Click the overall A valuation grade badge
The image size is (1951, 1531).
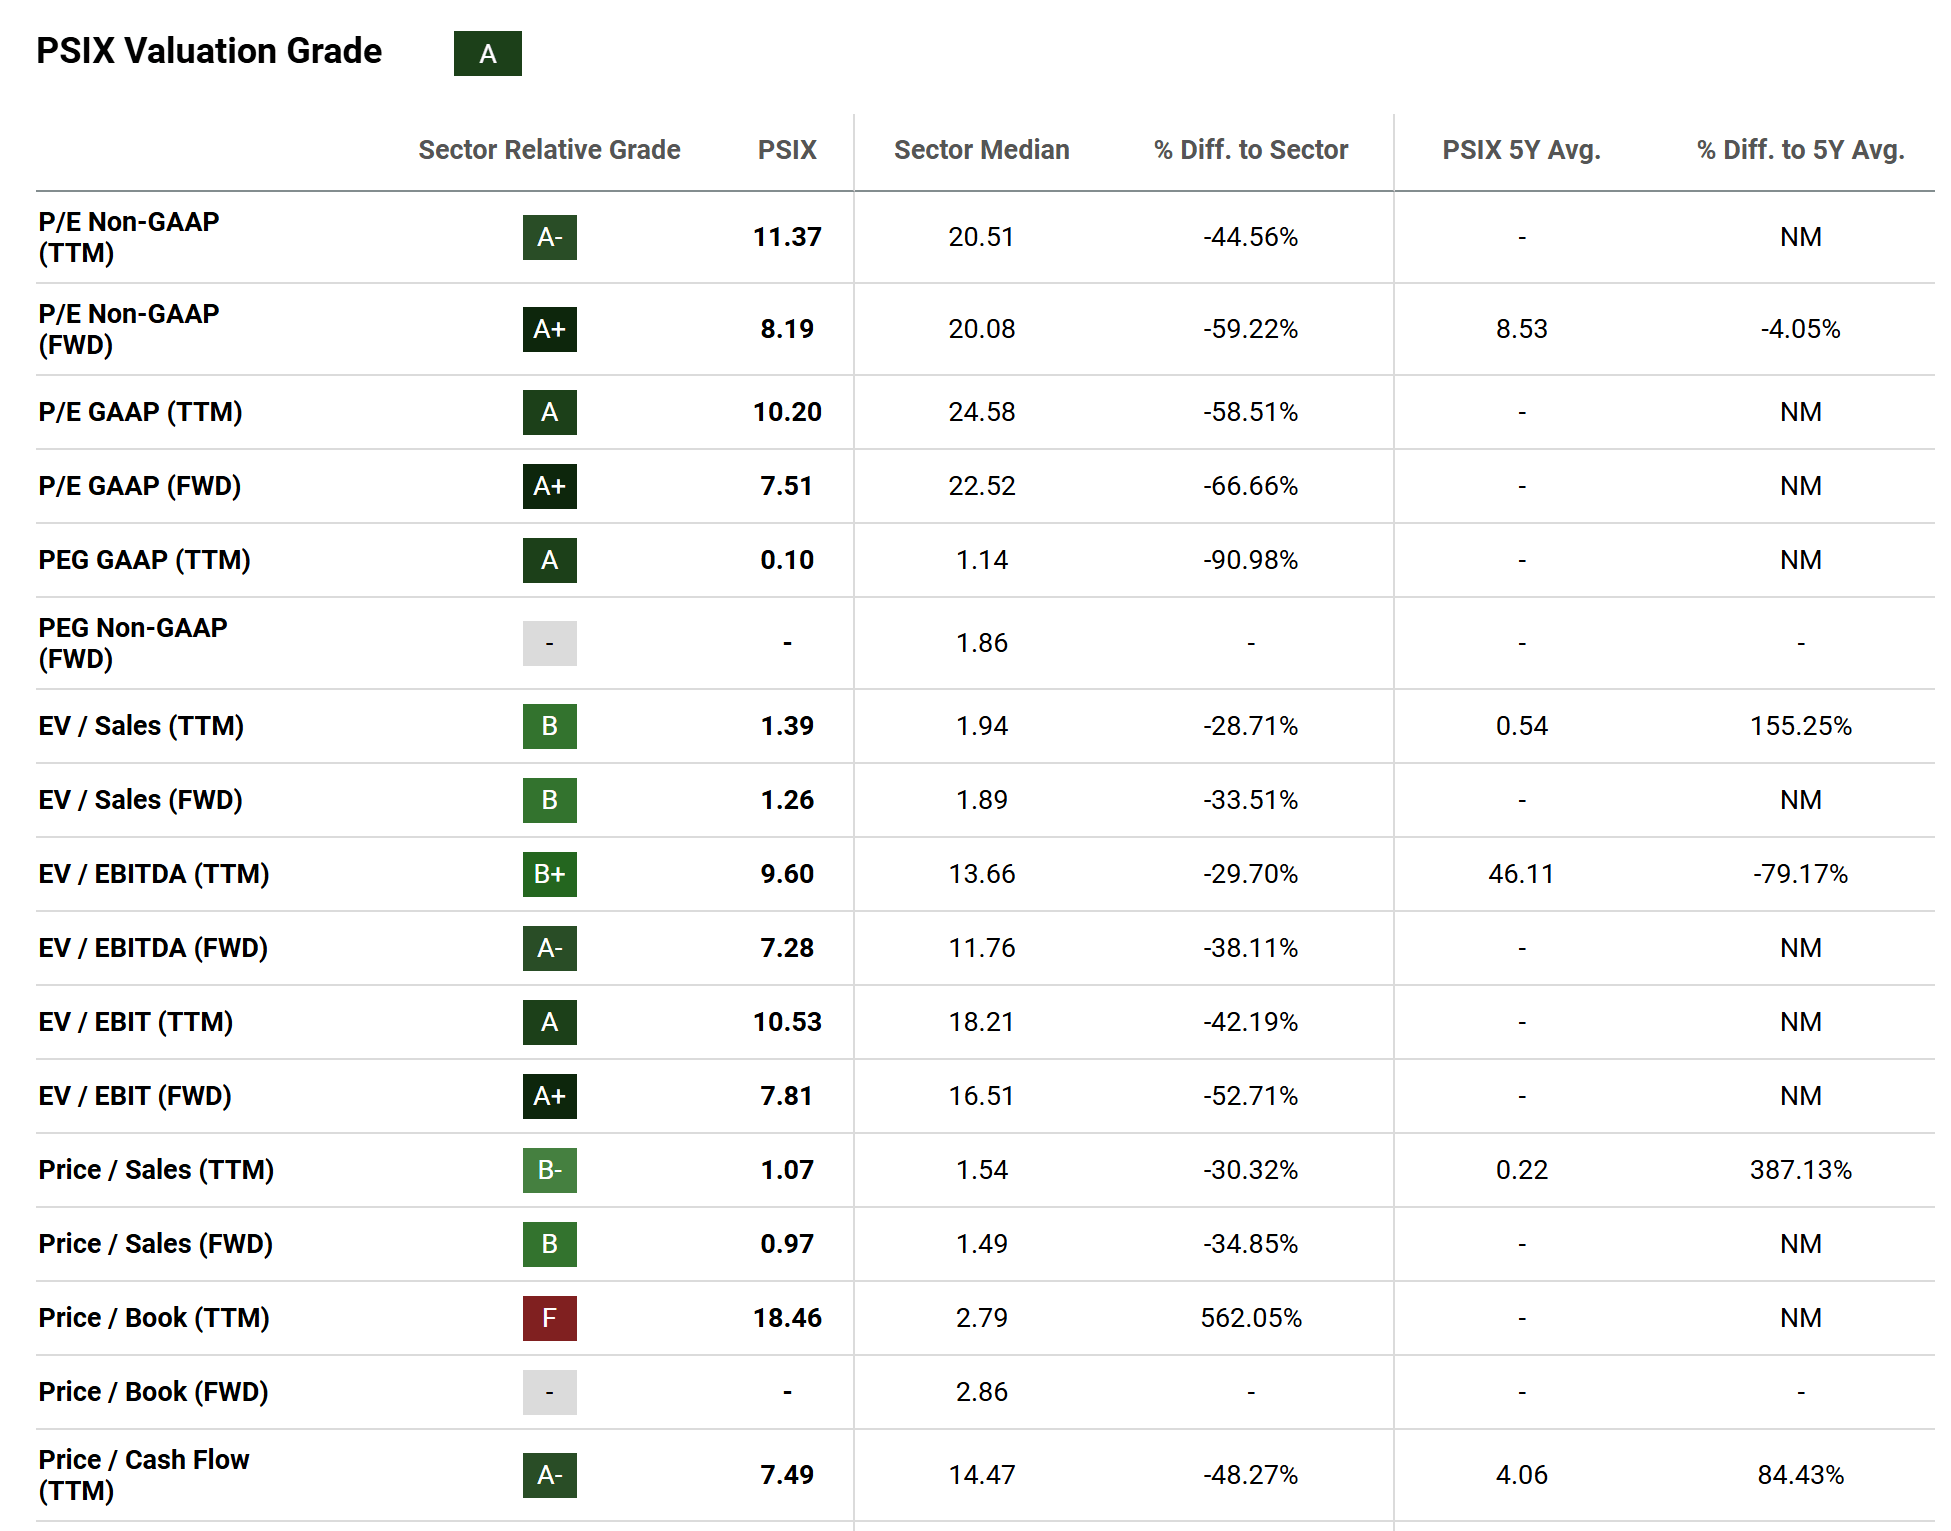(x=487, y=54)
